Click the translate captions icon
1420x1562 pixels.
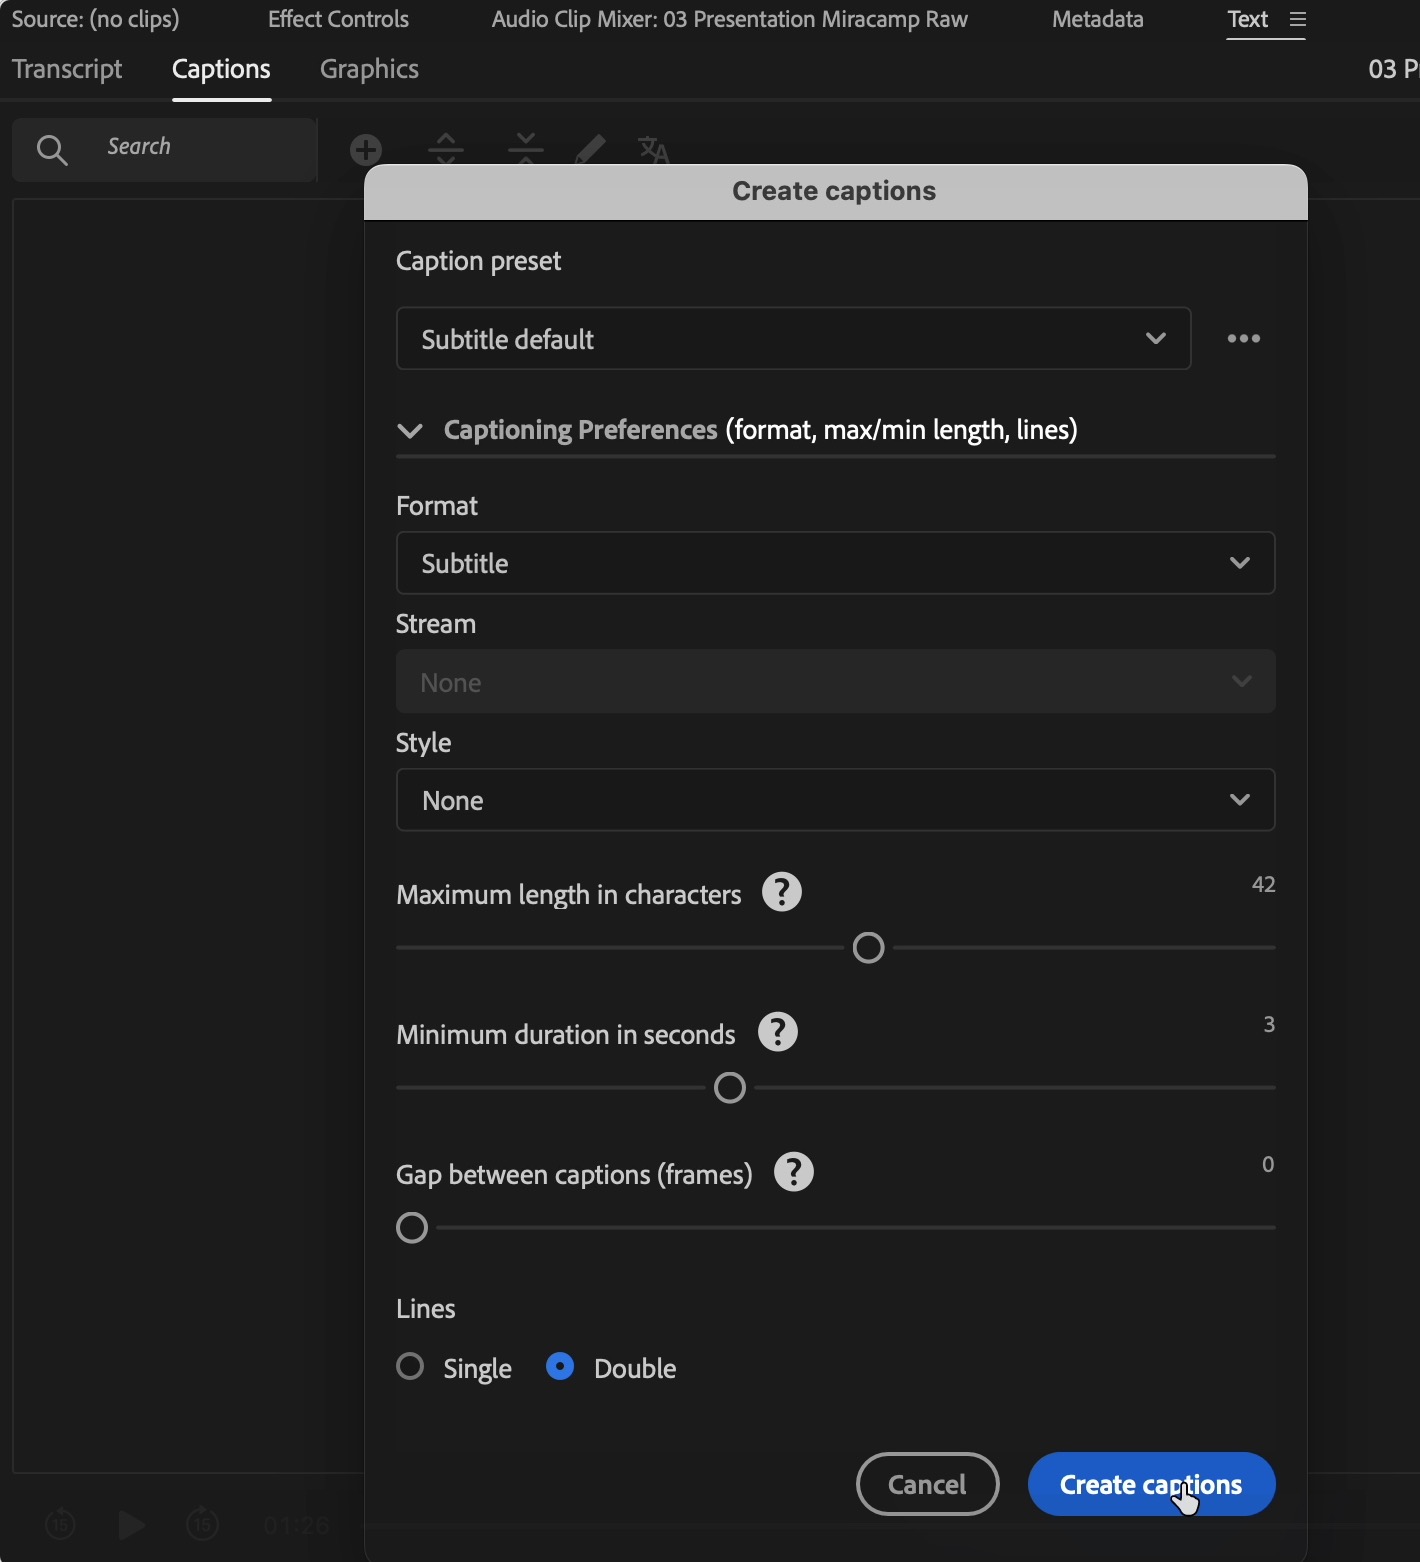654,150
